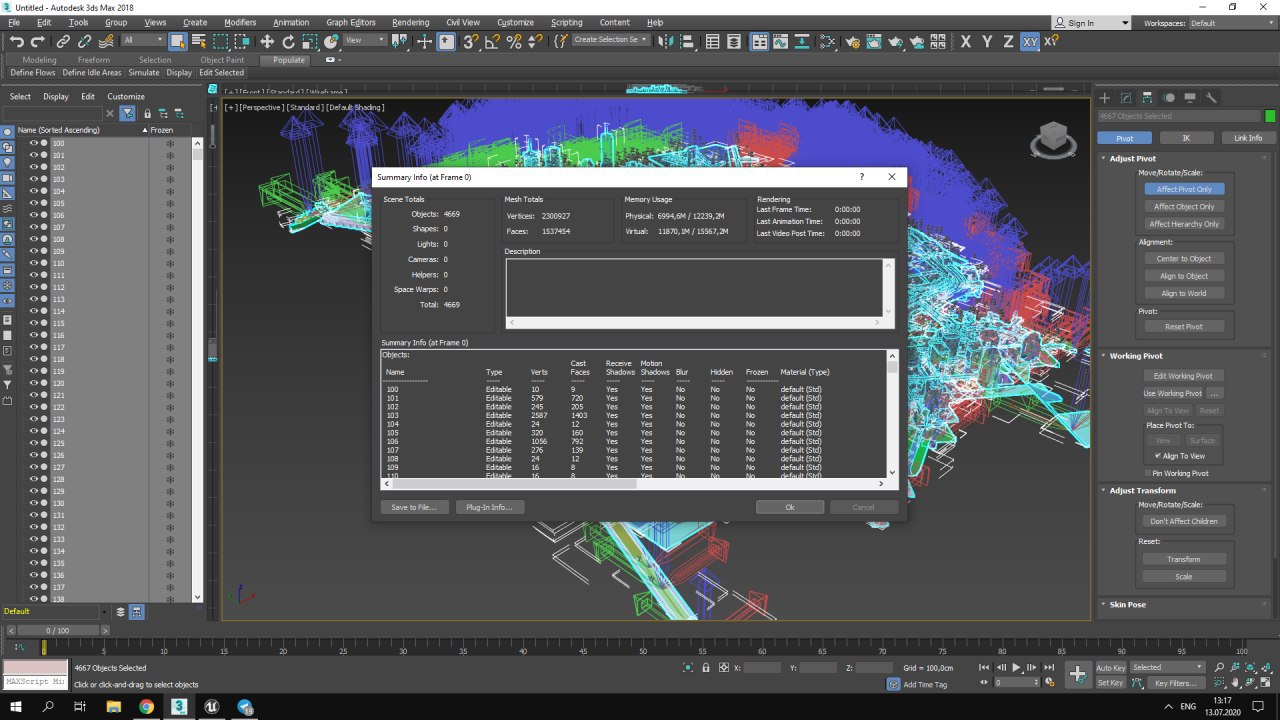This screenshot has width=1280, height=720.
Task: Click the ViewCube in the viewport
Action: pyautogui.click(x=1053, y=139)
